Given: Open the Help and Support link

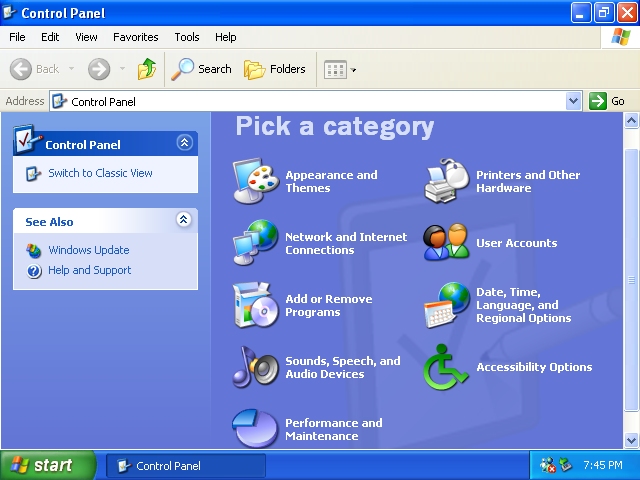Looking at the screenshot, I should tap(90, 270).
